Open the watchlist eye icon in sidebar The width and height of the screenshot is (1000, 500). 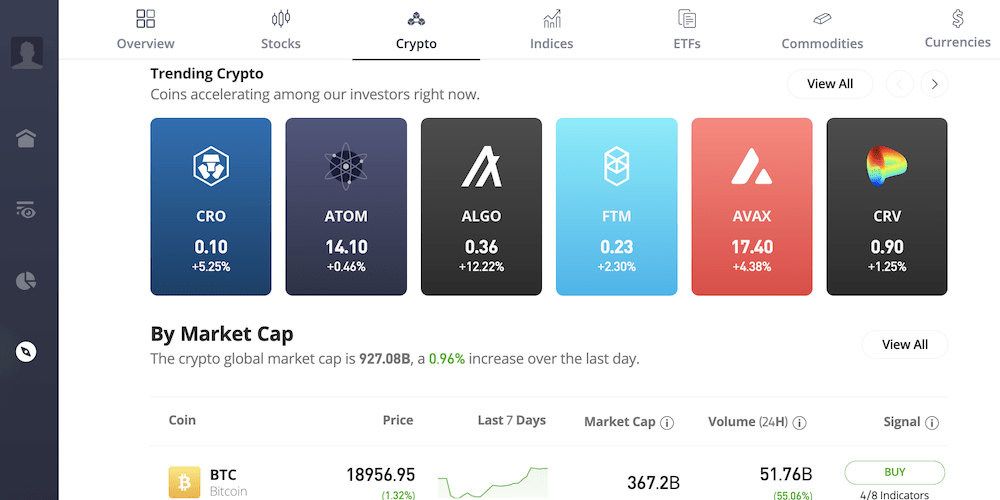point(27,210)
